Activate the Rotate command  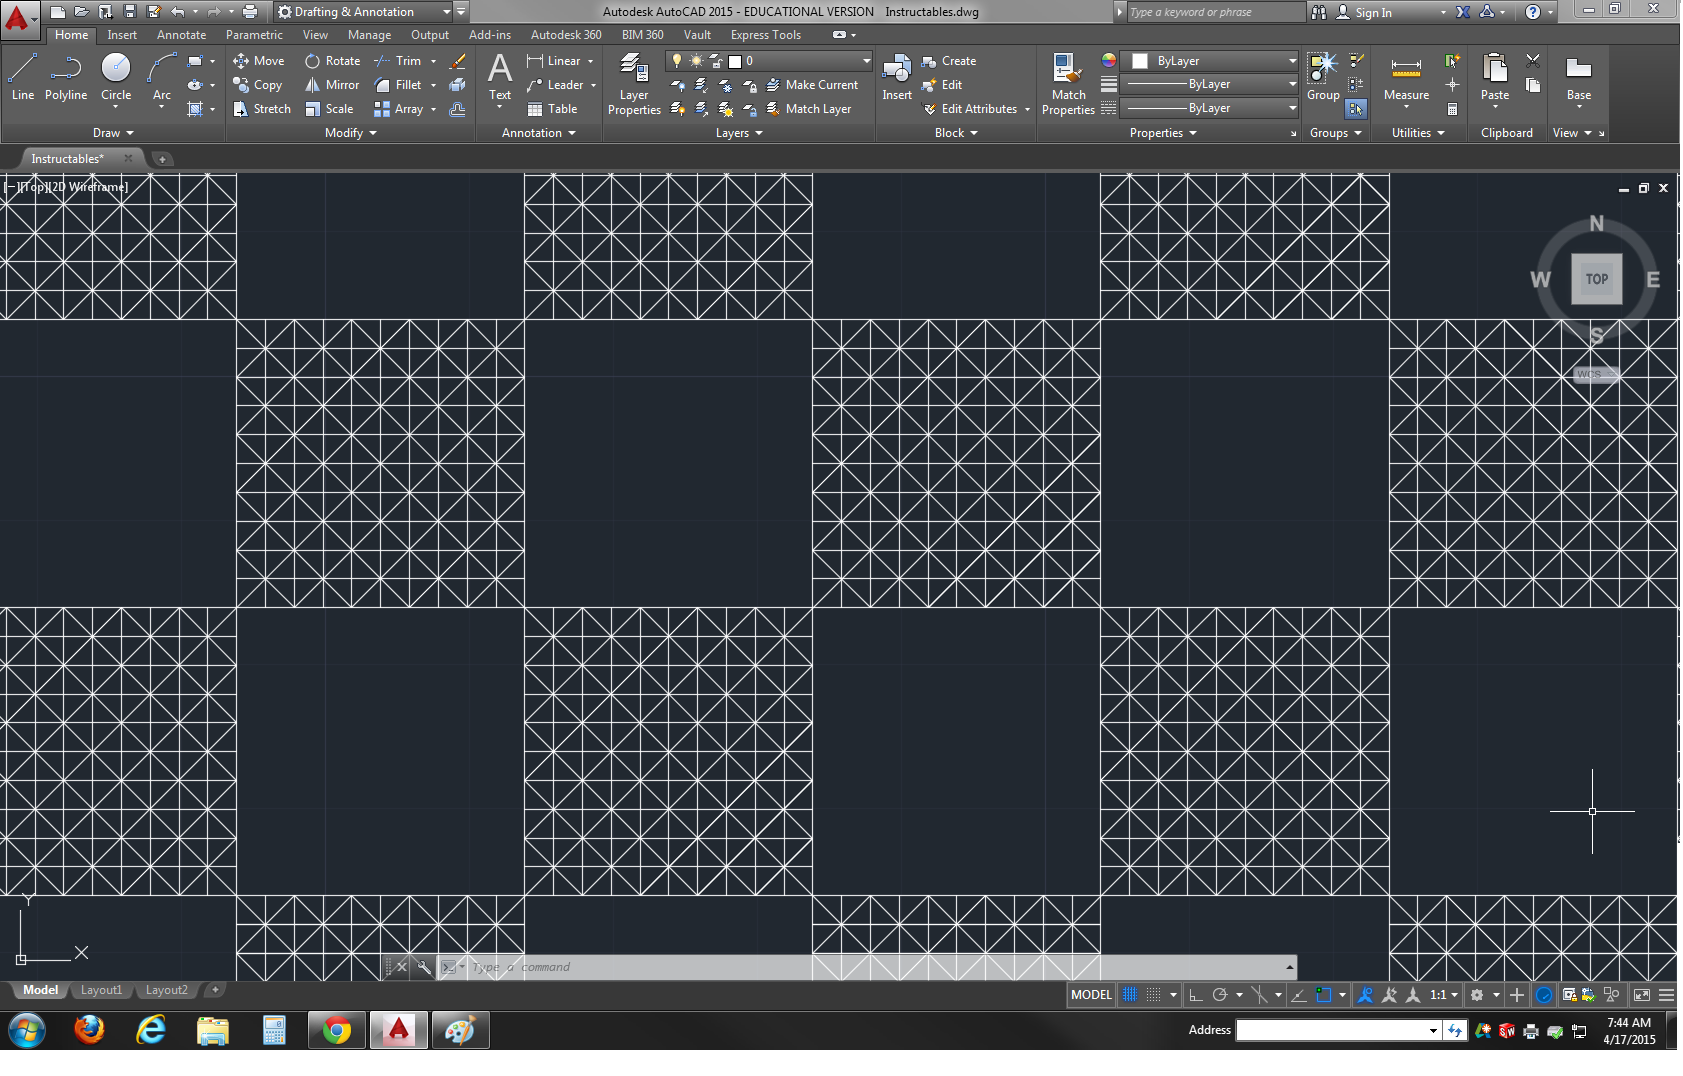click(333, 61)
